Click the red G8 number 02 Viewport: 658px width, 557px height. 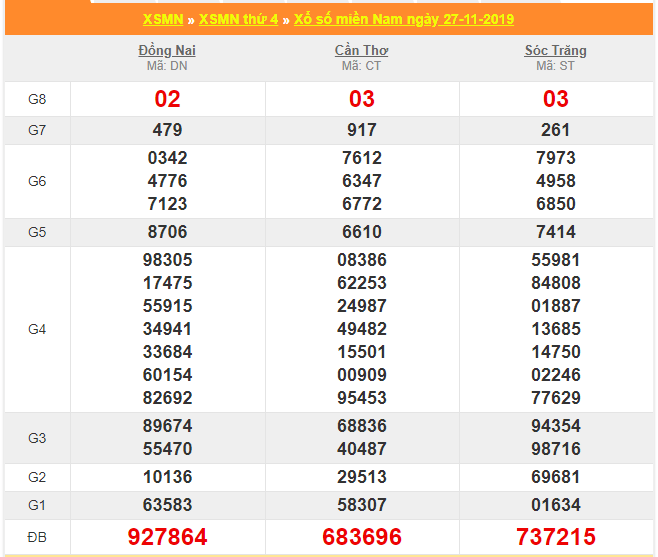coord(167,99)
